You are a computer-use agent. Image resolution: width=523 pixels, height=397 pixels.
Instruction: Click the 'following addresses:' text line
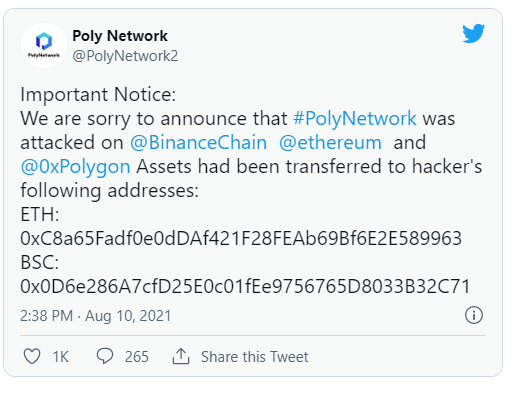click(109, 190)
